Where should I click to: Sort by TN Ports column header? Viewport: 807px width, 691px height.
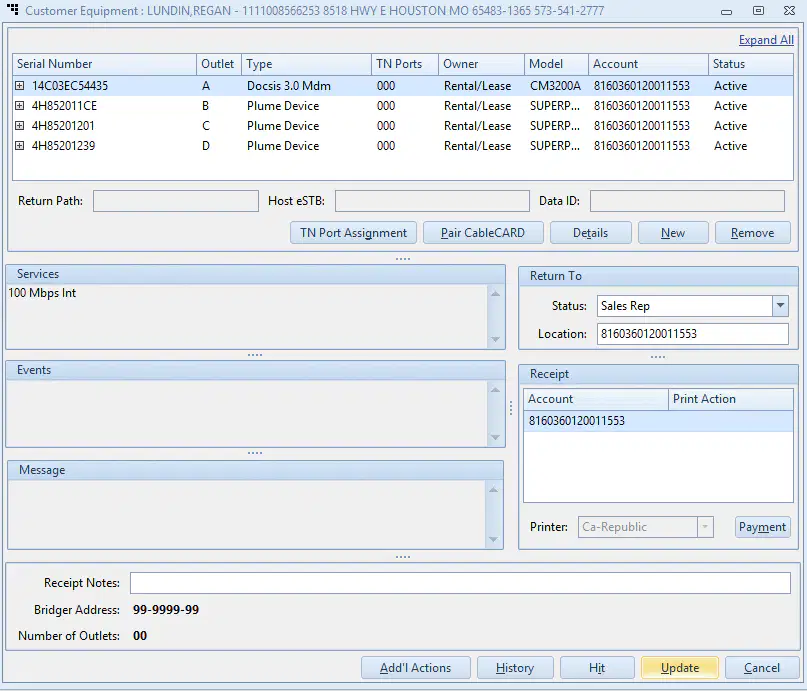click(x=405, y=64)
